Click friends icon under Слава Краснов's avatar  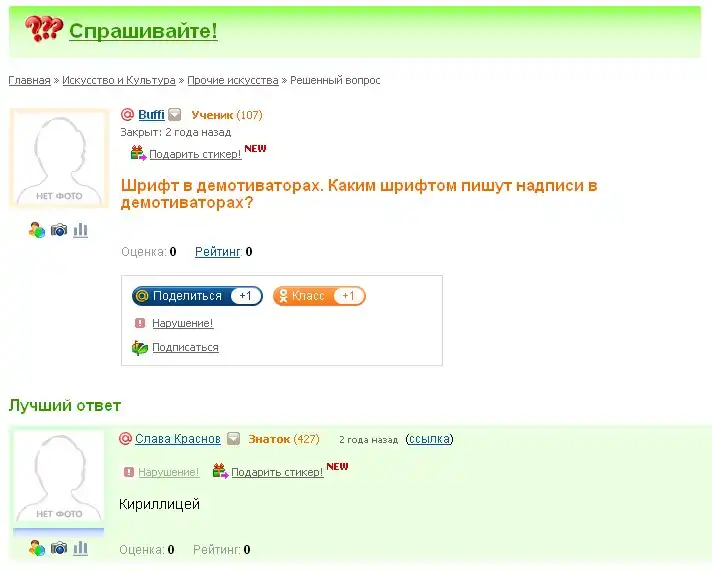click(x=37, y=548)
